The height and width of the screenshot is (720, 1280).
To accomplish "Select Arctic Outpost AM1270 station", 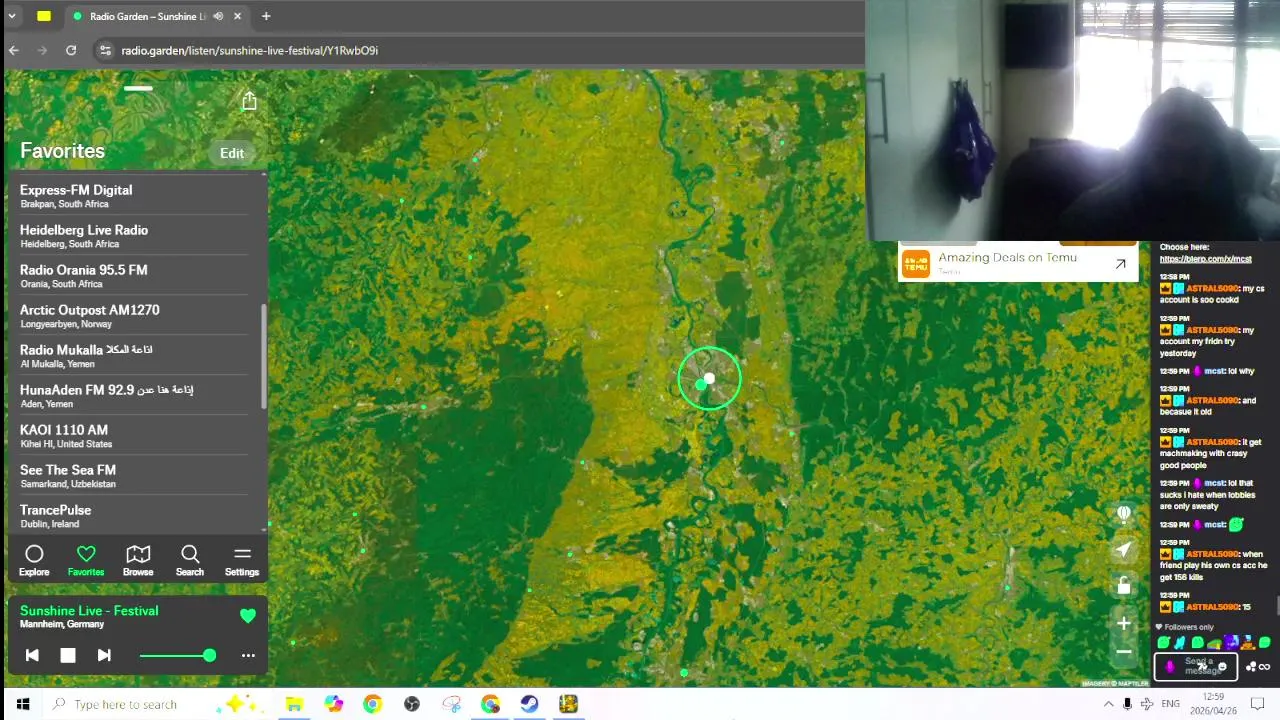I will click(x=134, y=316).
